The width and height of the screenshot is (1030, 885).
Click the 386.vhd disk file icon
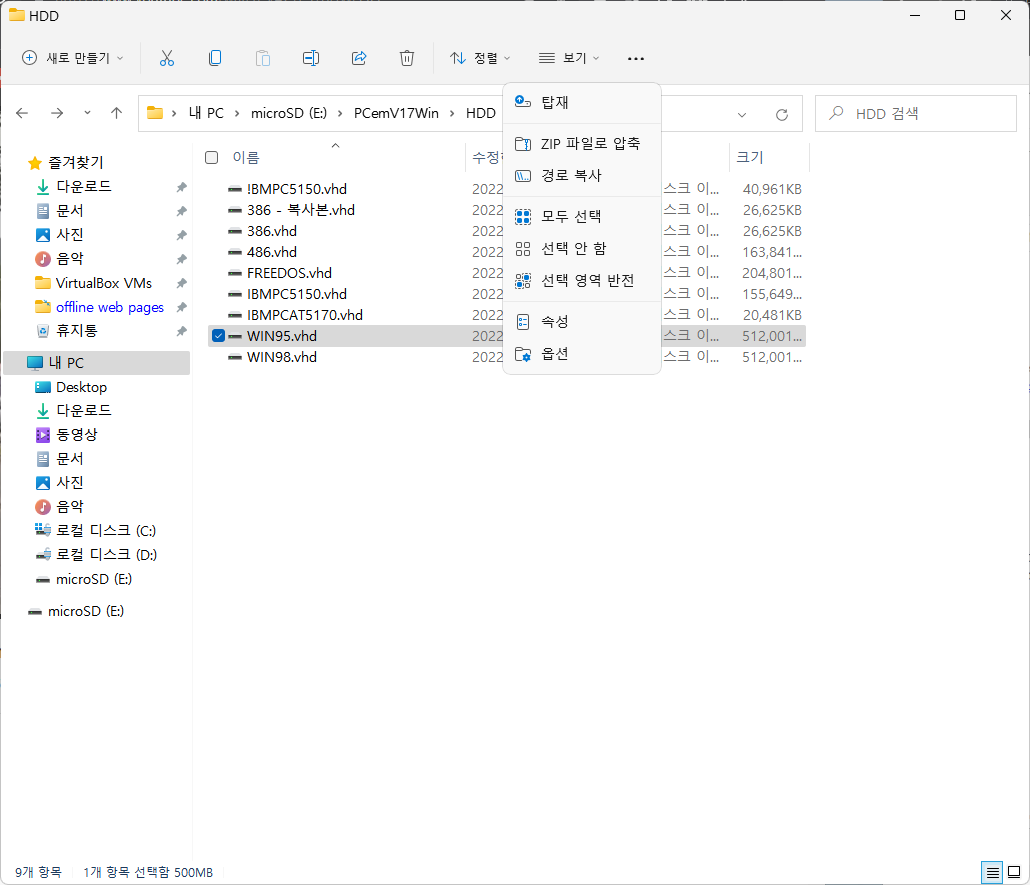tap(235, 231)
